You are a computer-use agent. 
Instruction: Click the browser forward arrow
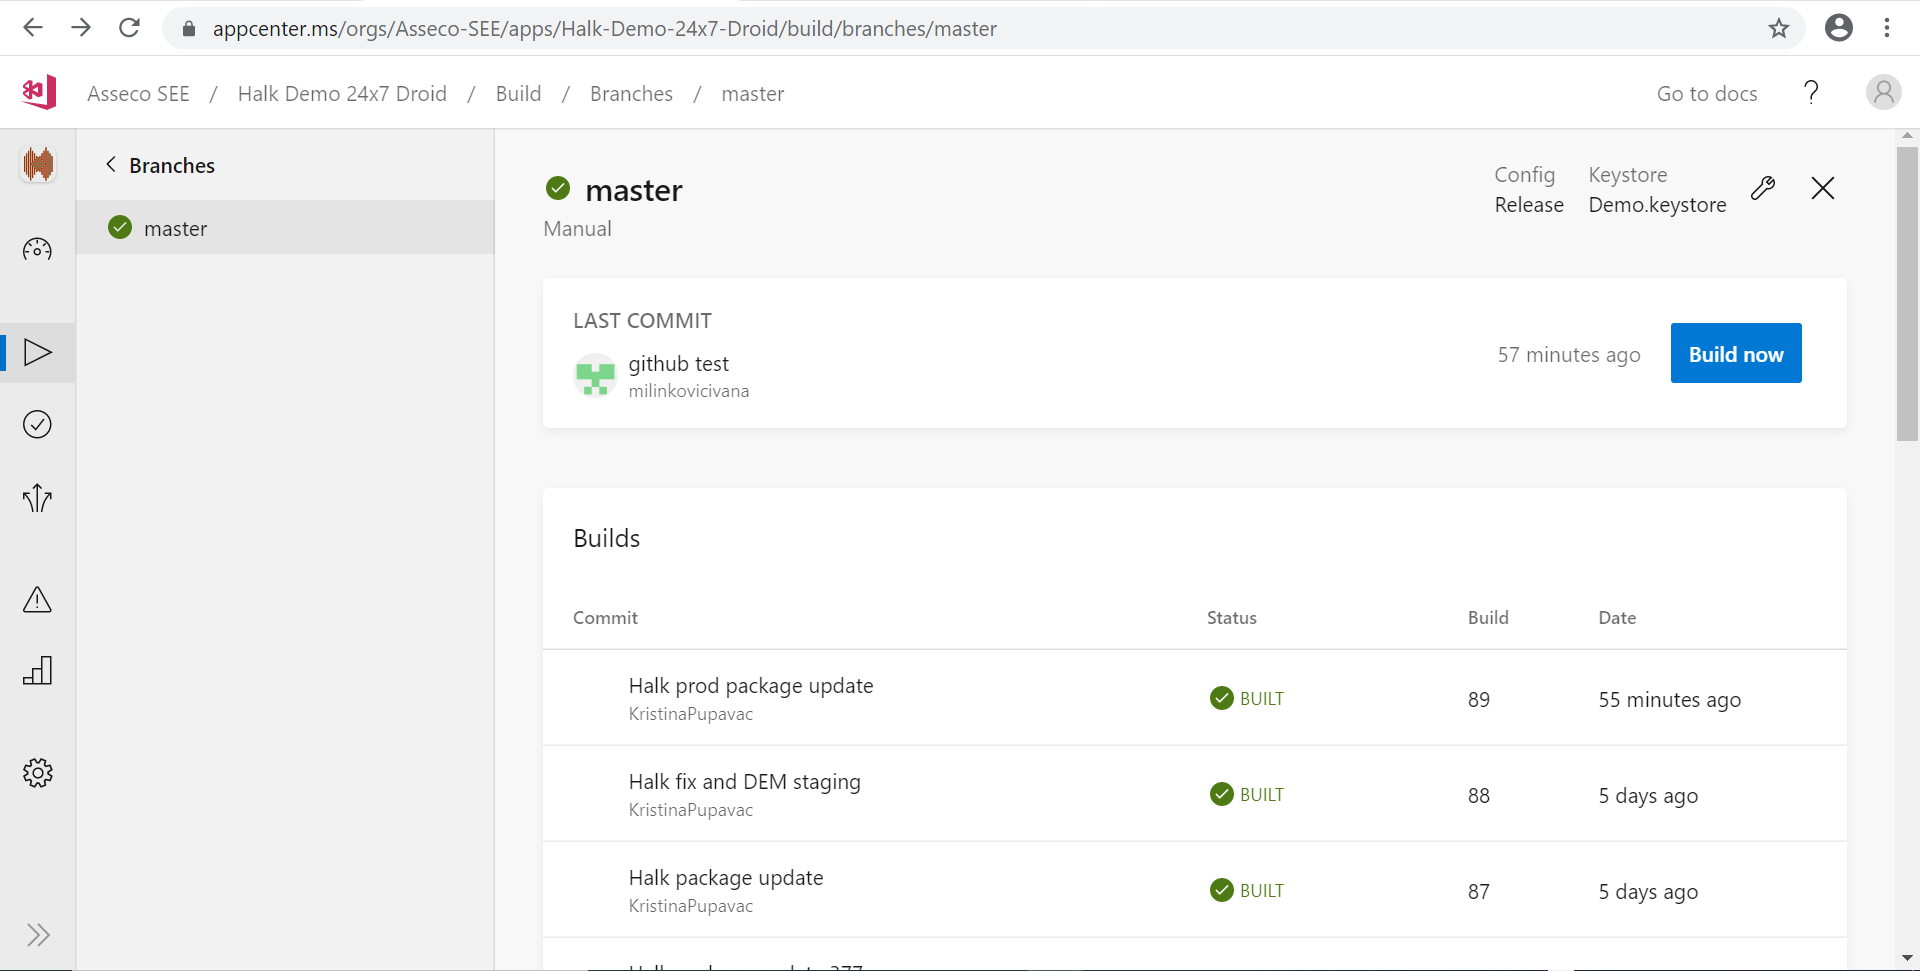pyautogui.click(x=81, y=28)
